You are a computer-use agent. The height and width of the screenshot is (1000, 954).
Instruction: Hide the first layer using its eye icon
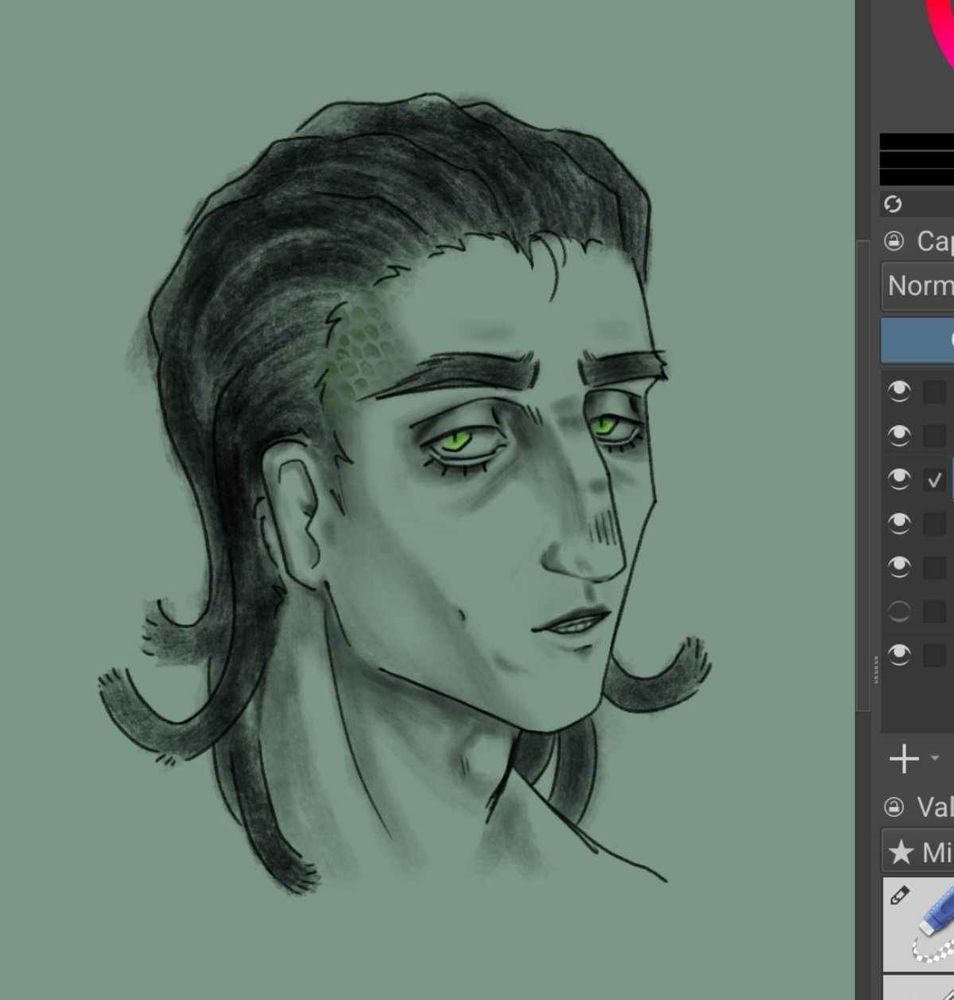click(x=899, y=392)
